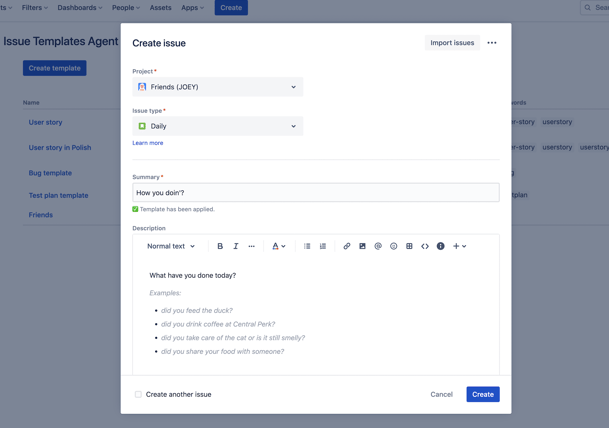
Task: Click 'What have you done today?' text
Action: click(x=193, y=275)
